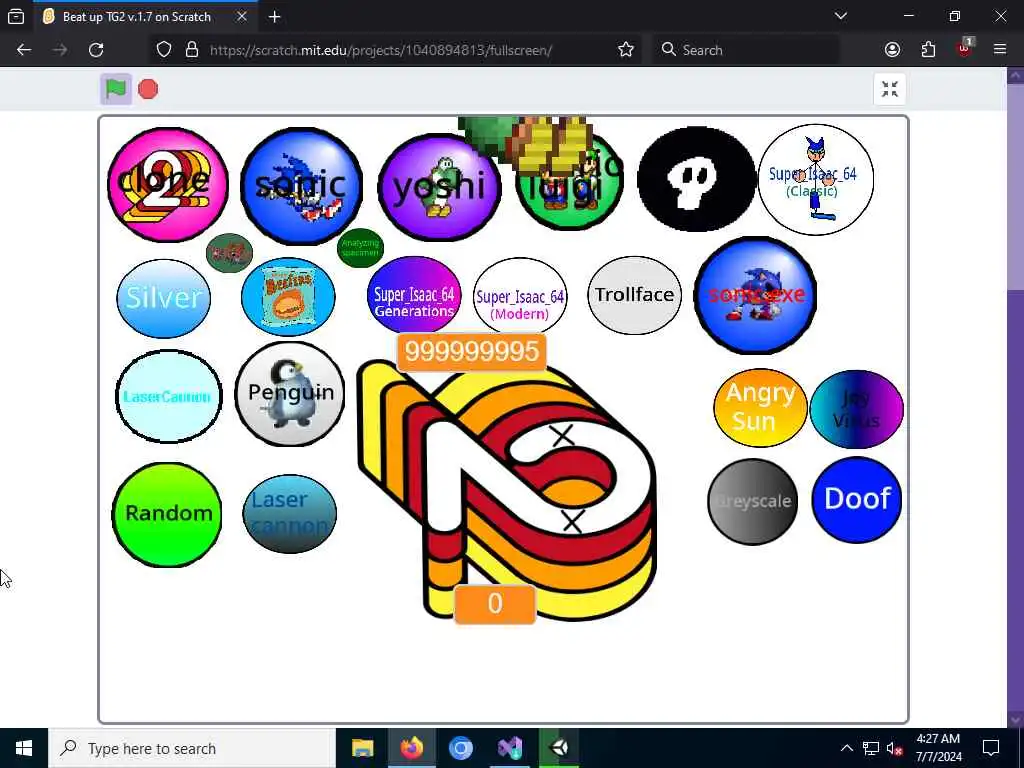The width and height of the screenshot is (1024, 768).
Task: Go back with browser back arrow
Action: click(24, 50)
